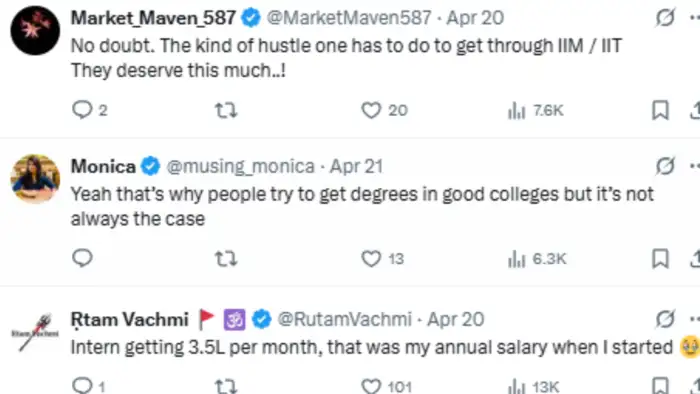Open Grok icon on Rtam Vachmi's tweet
This screenshot has height=394, width=700.
coord(665,319)
